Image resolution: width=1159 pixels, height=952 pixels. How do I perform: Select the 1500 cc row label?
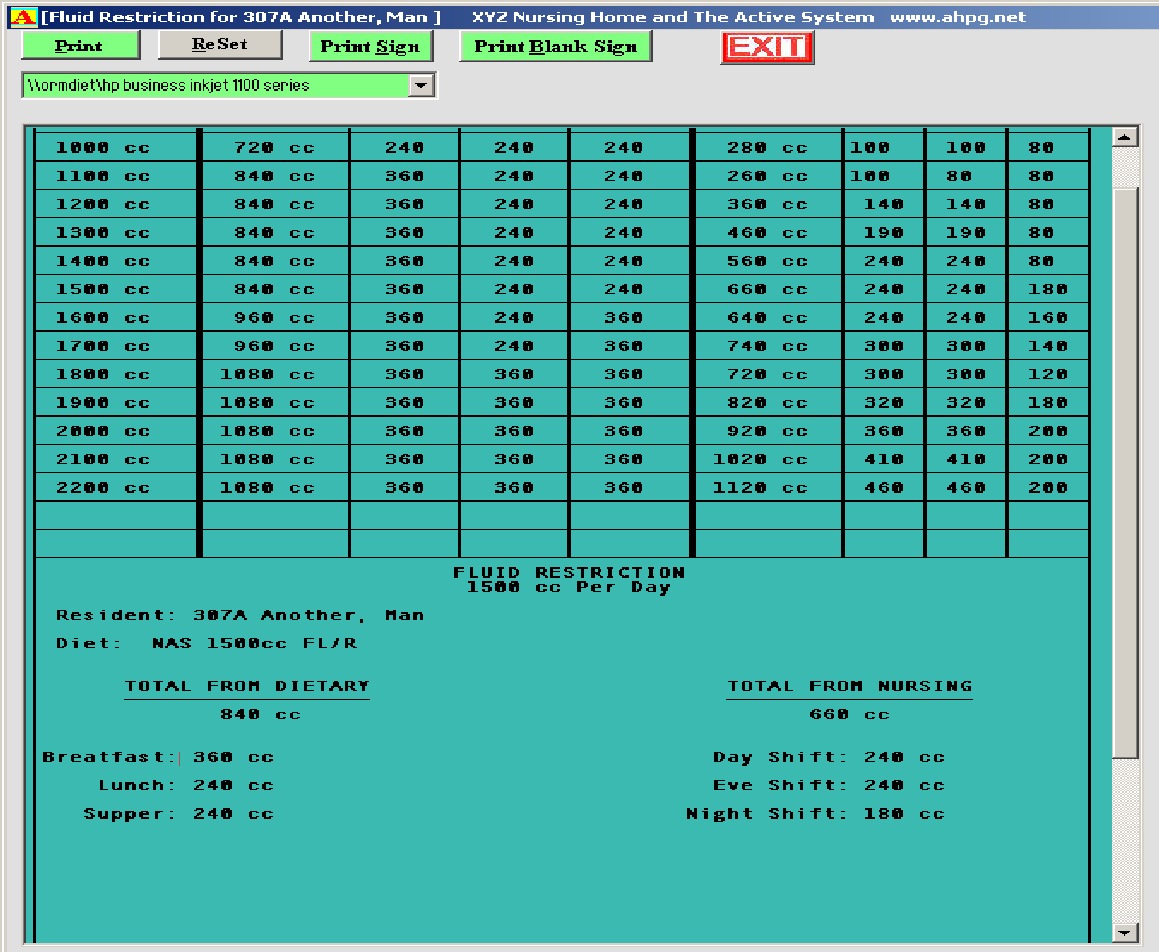point(103,289)
